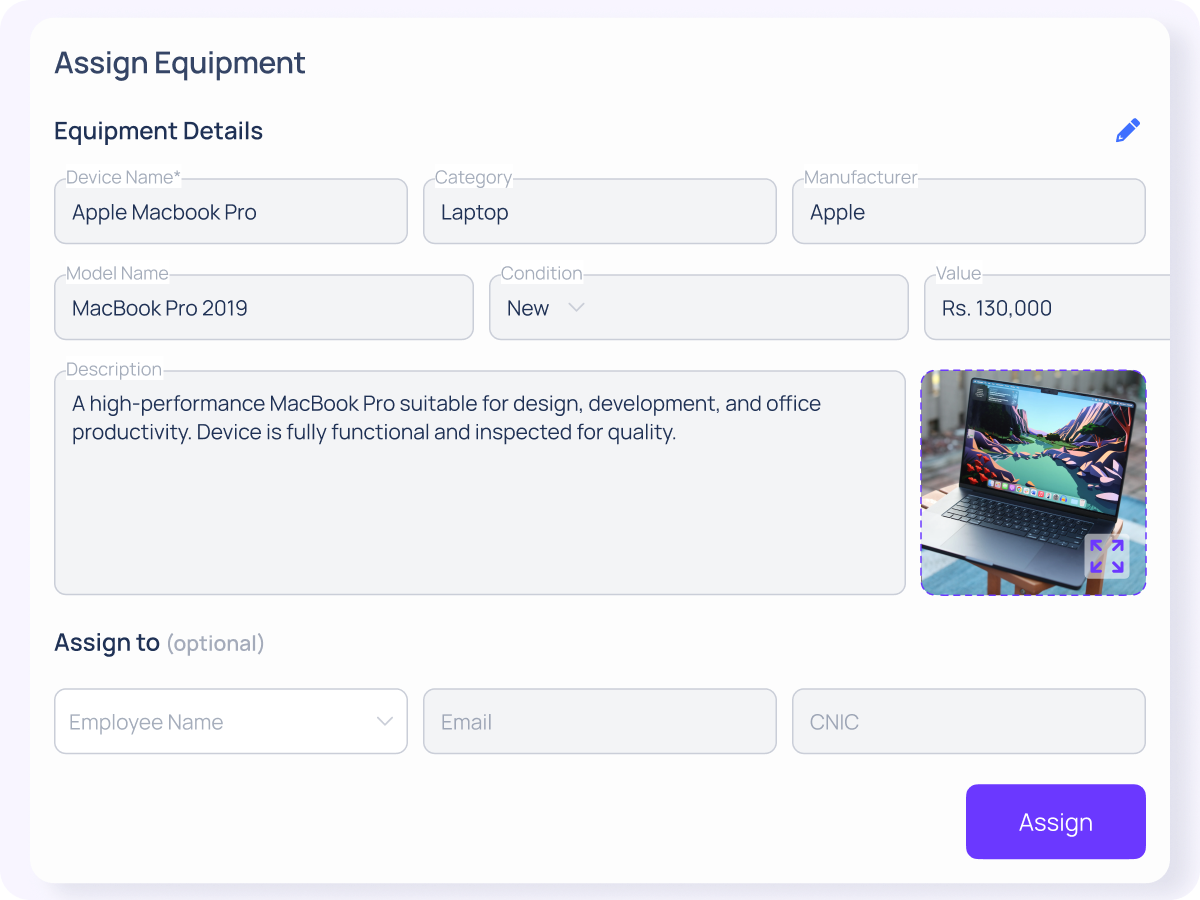Click the pencil edit icon
Image resolution: width=1200 pixels, height=900 pixels.
point(1127,131)
